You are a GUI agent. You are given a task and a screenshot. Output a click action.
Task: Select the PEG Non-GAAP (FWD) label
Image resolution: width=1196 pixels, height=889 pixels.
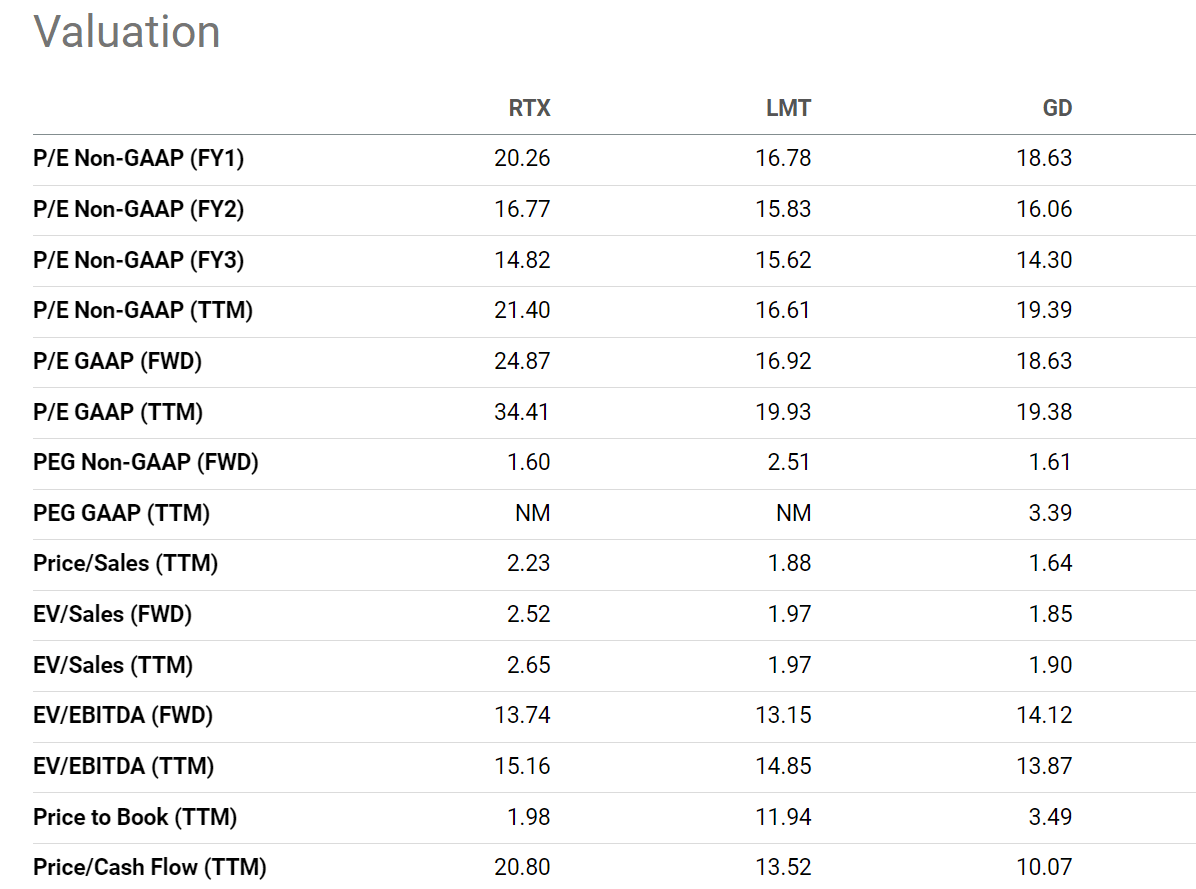145,462
